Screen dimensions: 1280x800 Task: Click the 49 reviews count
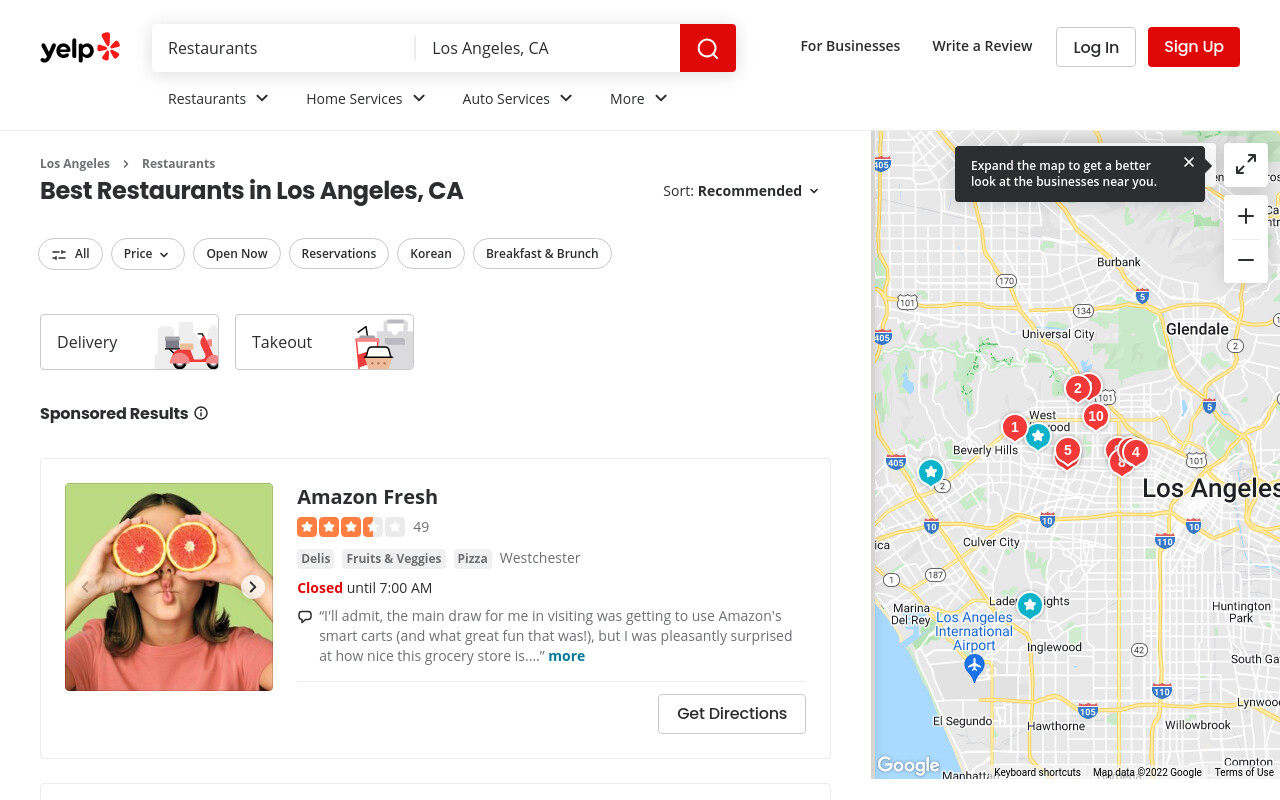tap(421, 527)
